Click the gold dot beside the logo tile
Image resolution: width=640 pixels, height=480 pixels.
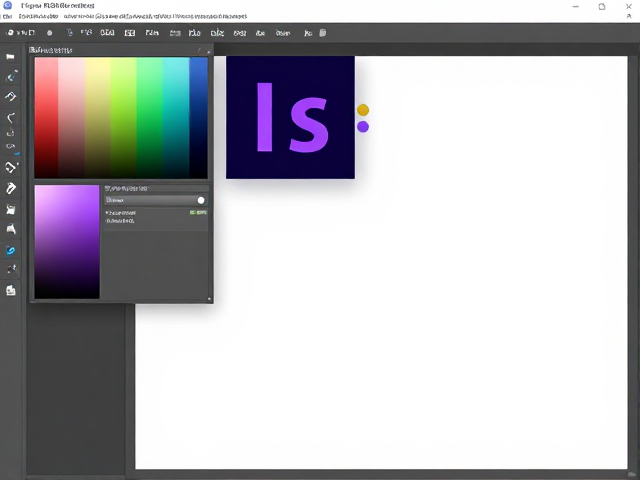tap(363, 110)
